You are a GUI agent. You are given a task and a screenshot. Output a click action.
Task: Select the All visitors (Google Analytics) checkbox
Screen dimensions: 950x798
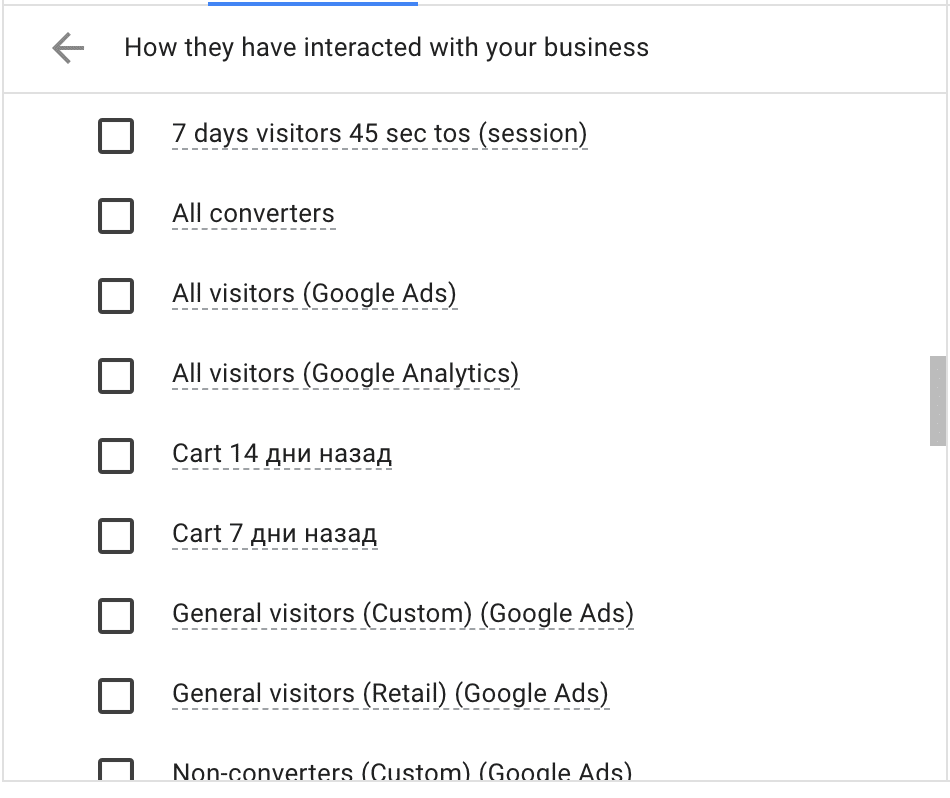[116, 375]
